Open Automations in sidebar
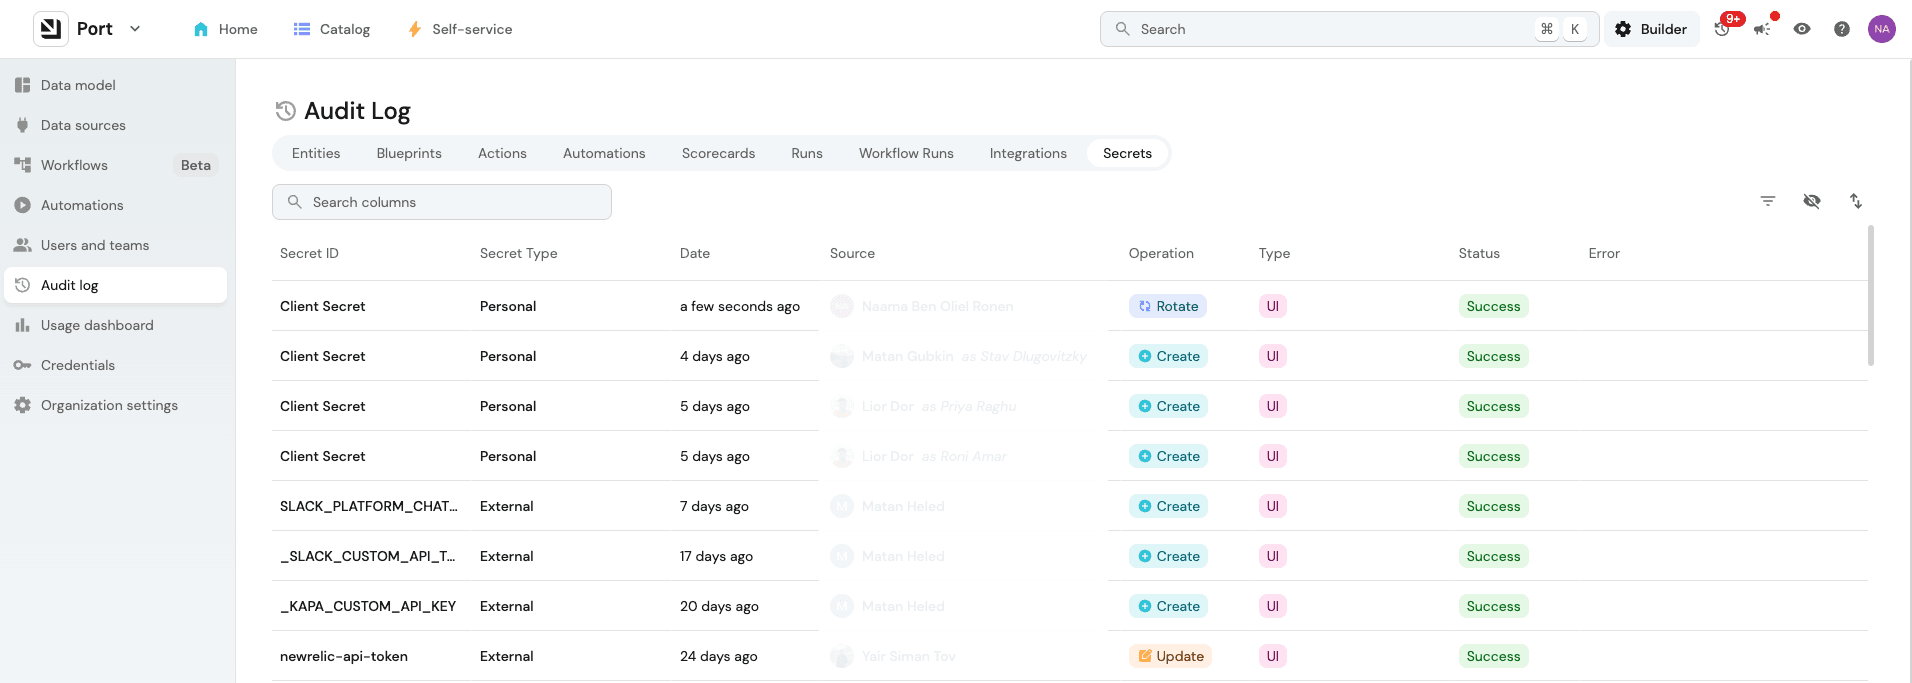Viewport: 1912px width, 683px height. pos(116,205)
